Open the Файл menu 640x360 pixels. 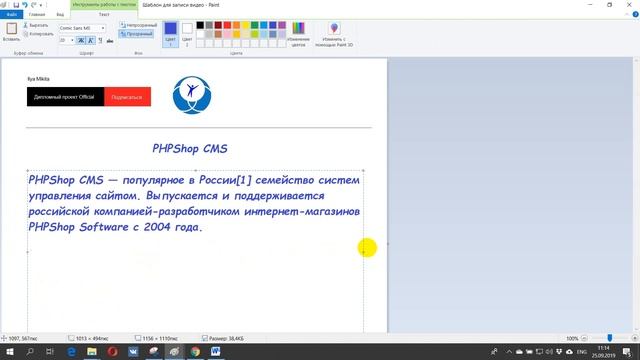point(11,14)
